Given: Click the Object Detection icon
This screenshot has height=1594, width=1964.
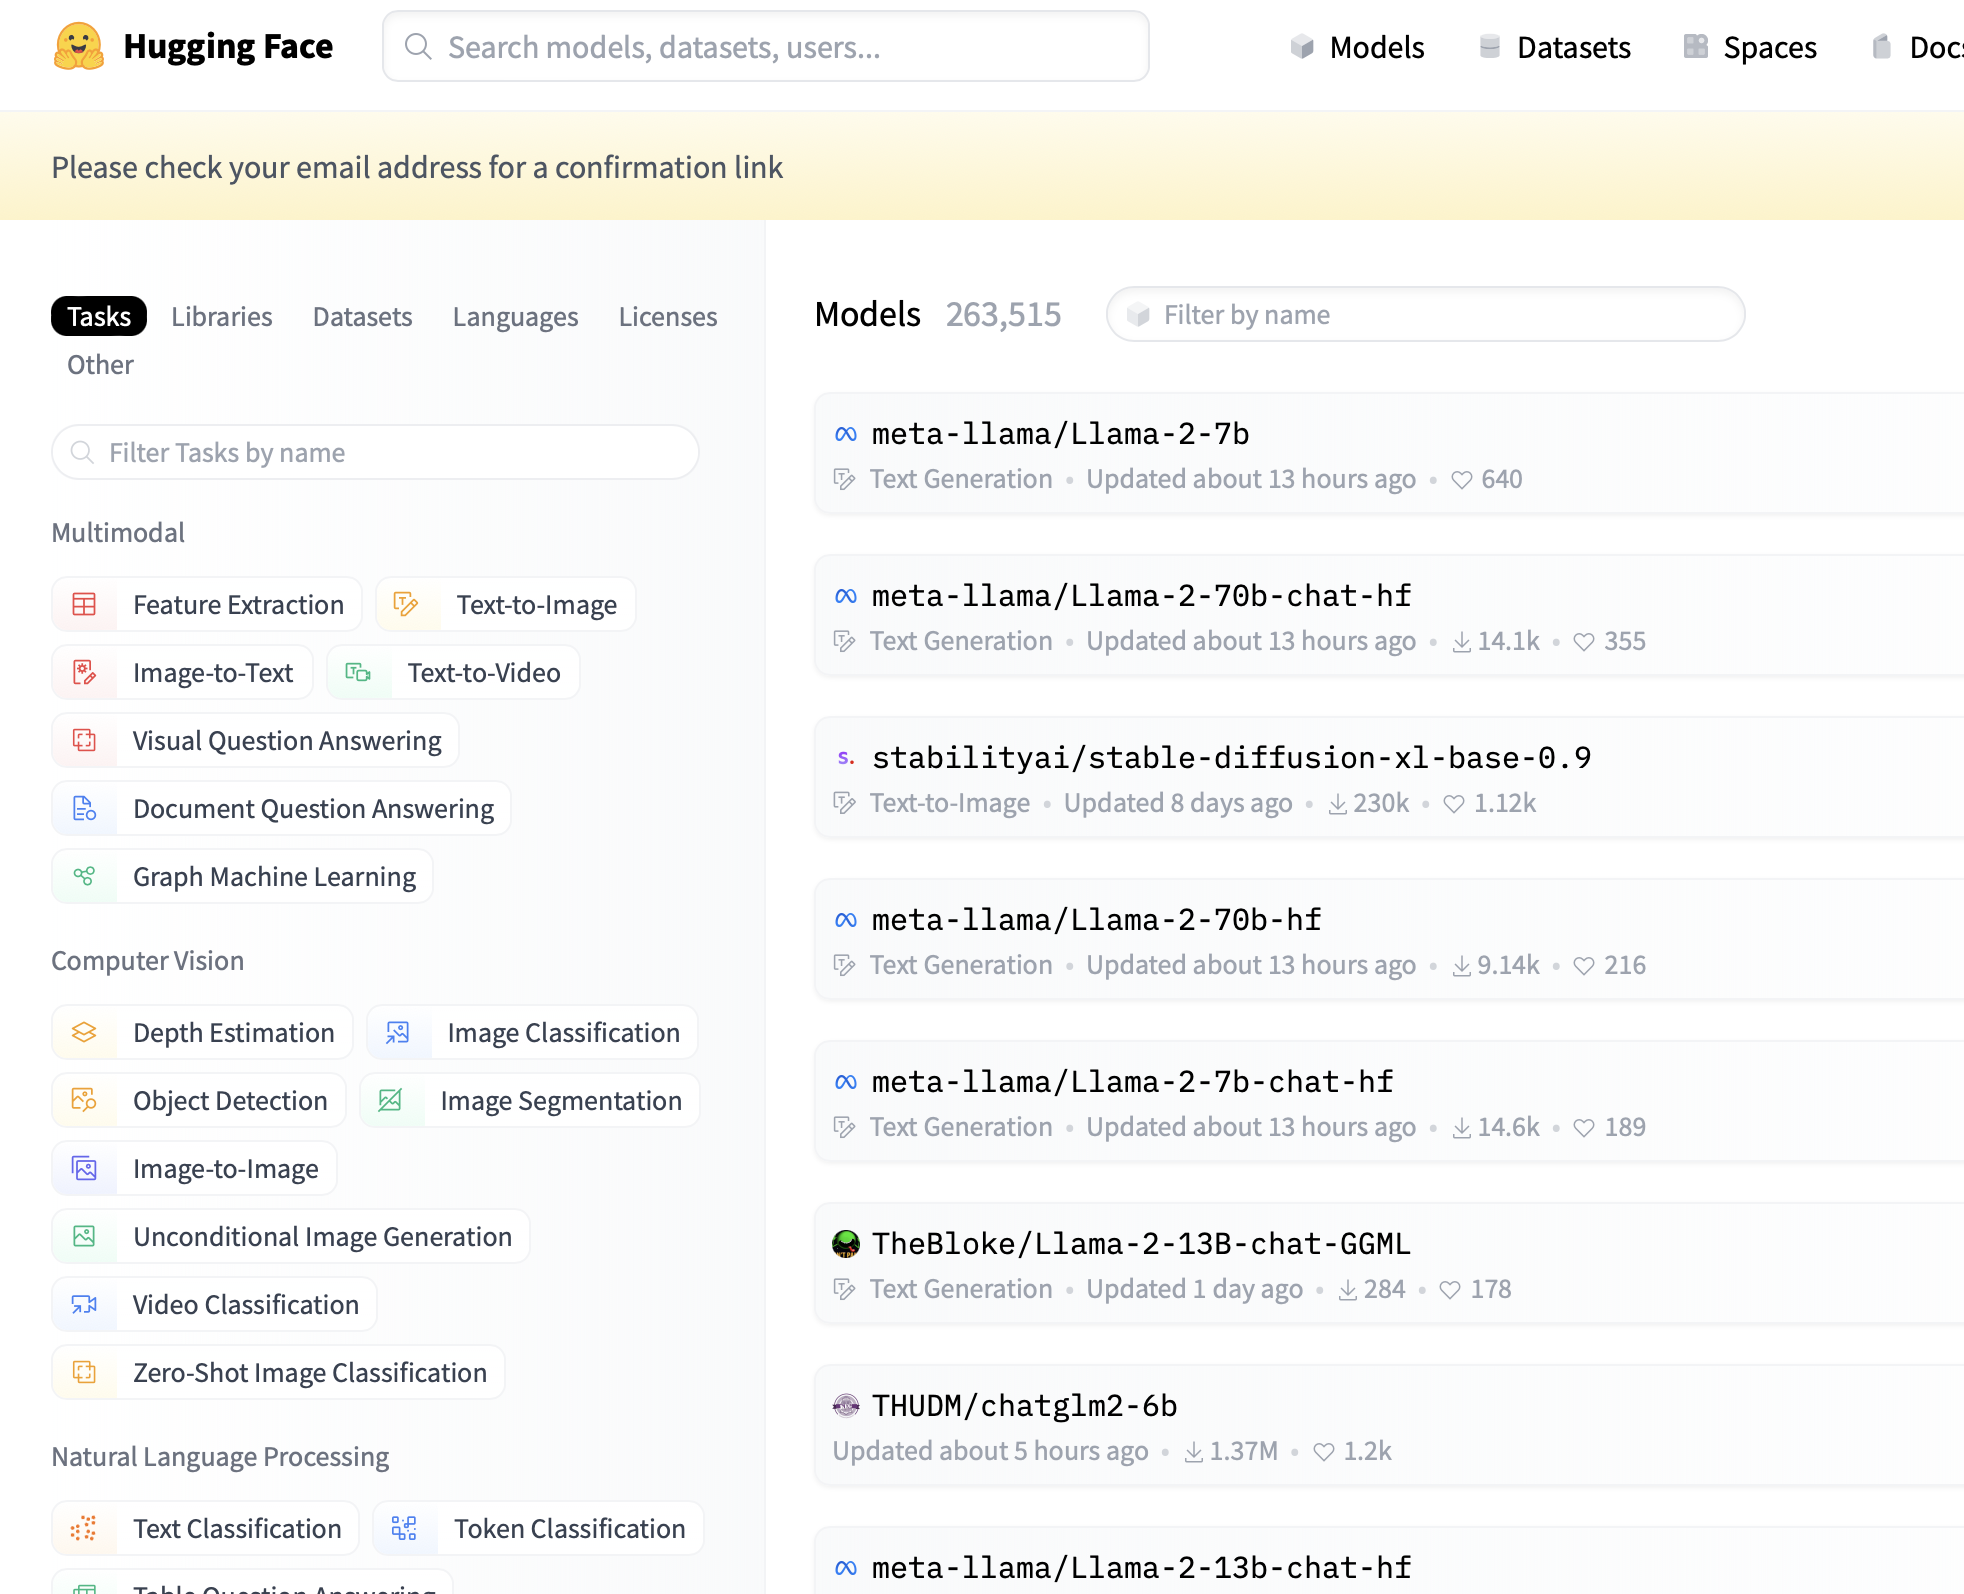Looking at the screenshot, I should tap(84, 1101).
